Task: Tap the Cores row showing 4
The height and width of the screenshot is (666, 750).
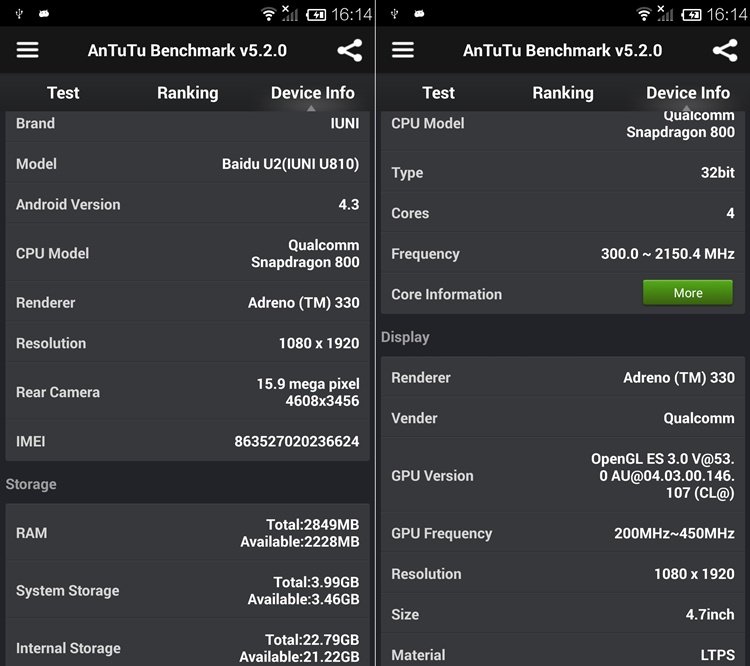Action: (563, 213)
